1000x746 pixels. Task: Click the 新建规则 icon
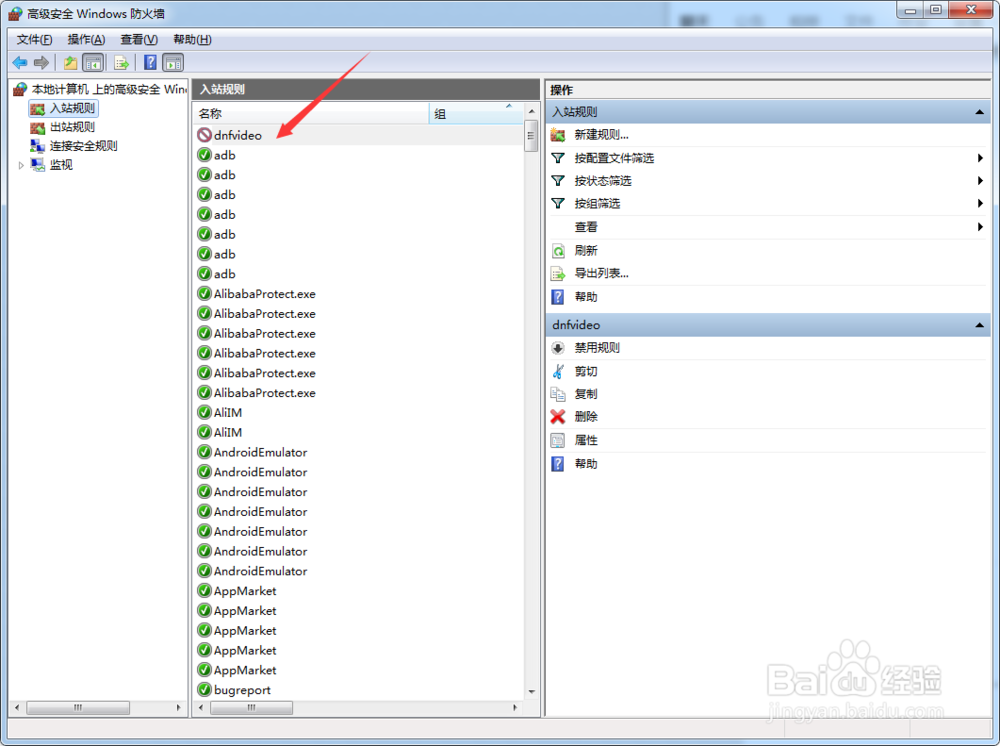pos(558,135)
